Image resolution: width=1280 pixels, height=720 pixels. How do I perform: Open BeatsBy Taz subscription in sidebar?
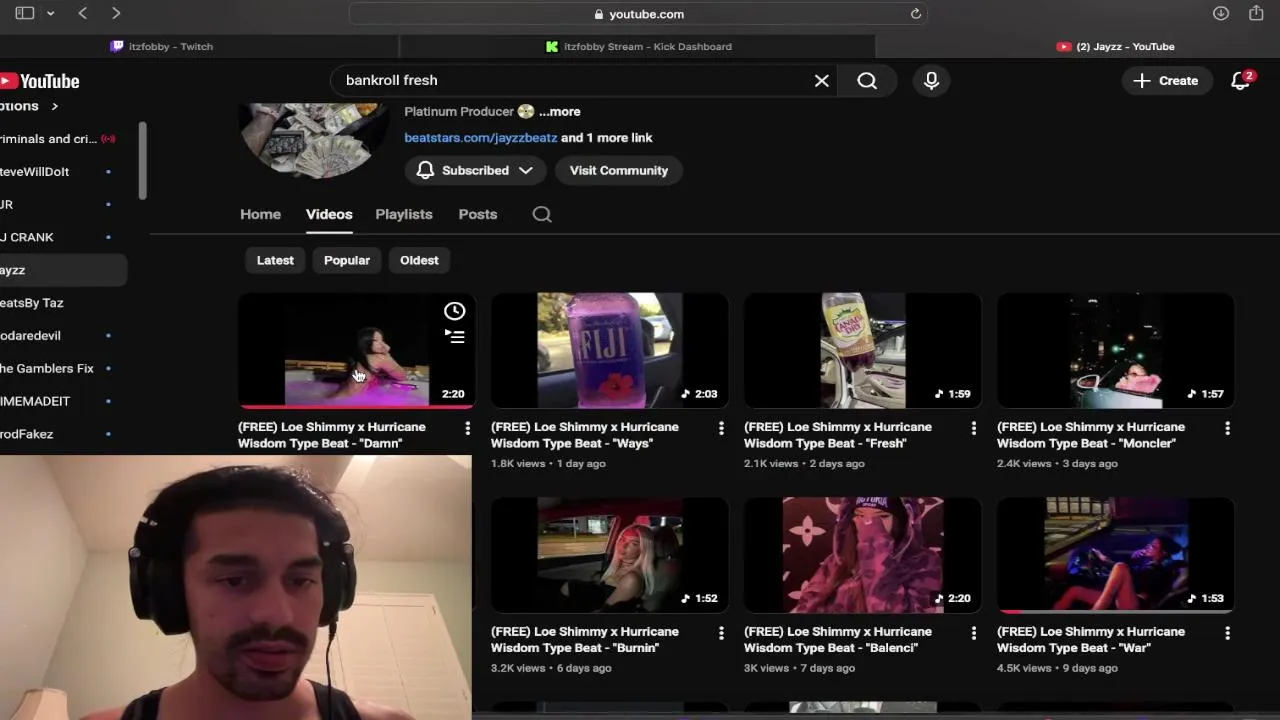tap(58, 303)
